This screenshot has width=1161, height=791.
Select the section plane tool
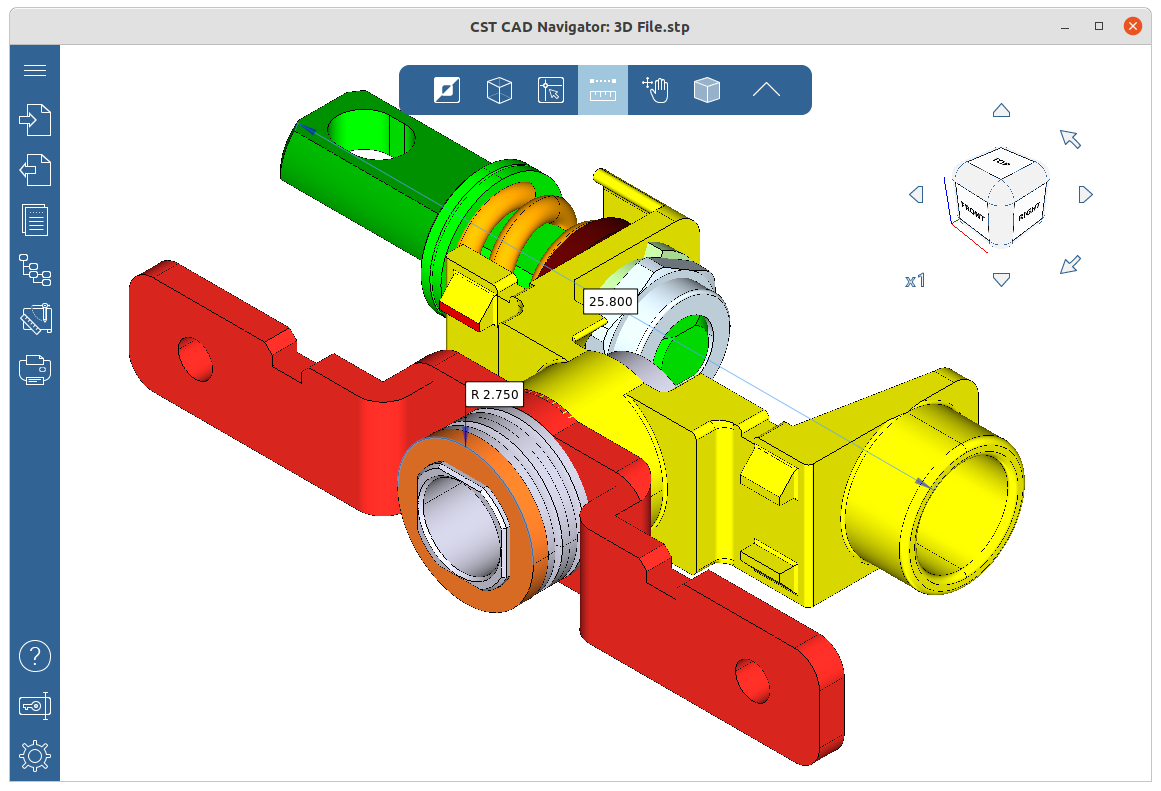(x=445, y=90)
